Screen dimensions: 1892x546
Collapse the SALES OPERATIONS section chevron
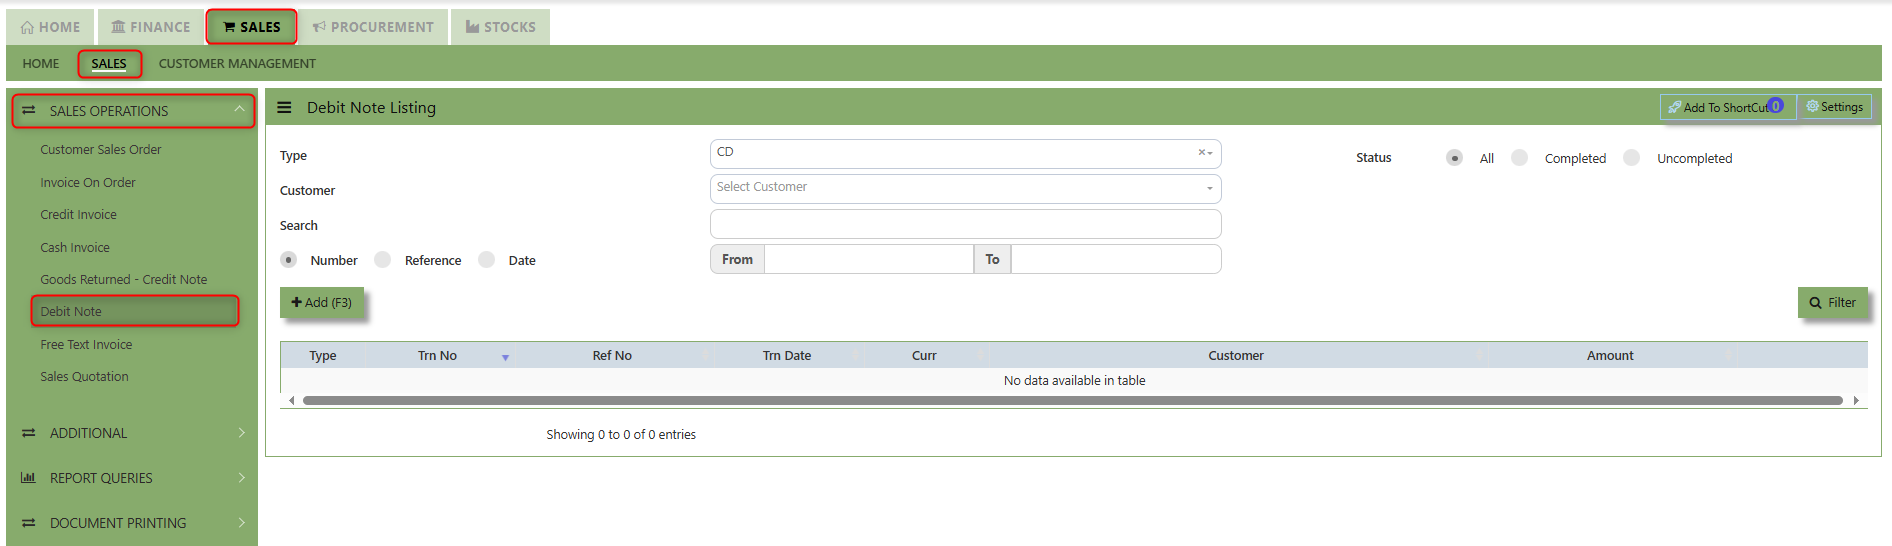click(239, 109)
